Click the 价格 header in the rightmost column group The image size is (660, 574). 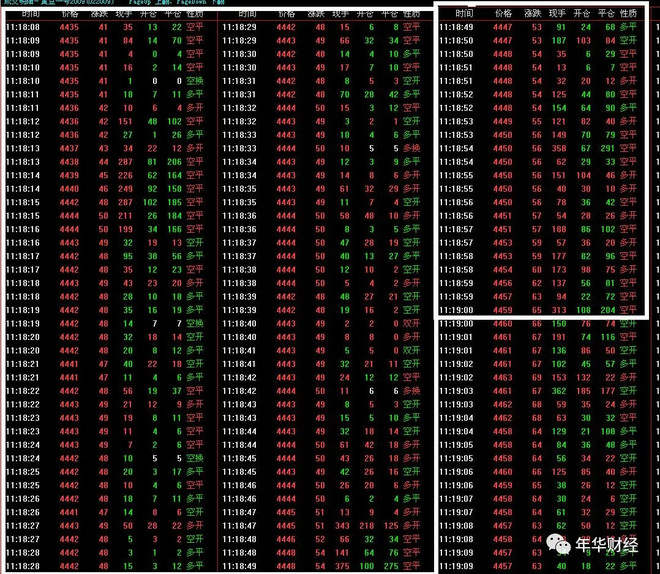[x=503, y=13]
